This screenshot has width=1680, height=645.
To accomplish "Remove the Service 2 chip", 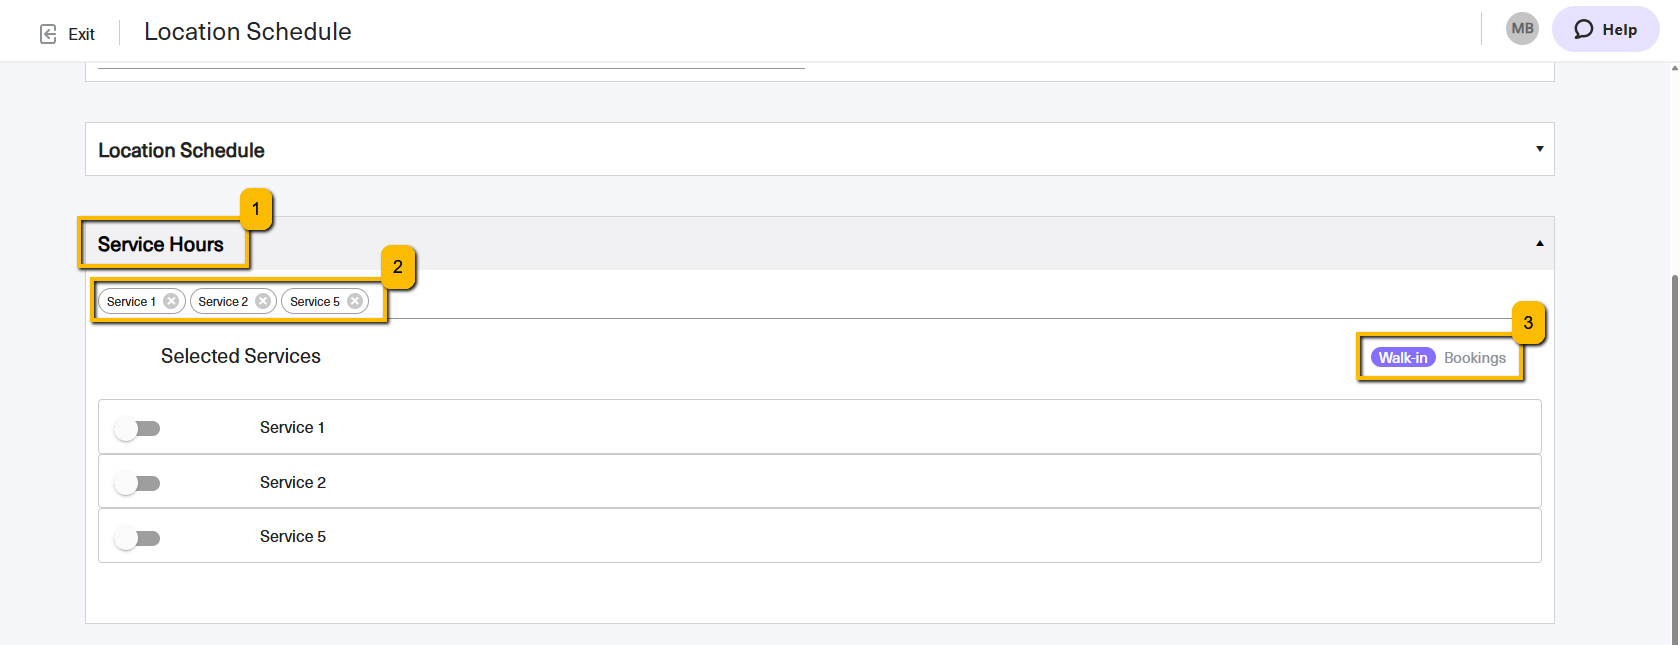I will (263, 301).
